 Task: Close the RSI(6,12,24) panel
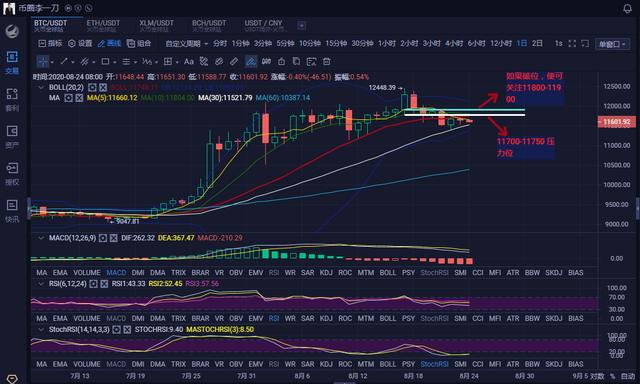pos(104,284)
